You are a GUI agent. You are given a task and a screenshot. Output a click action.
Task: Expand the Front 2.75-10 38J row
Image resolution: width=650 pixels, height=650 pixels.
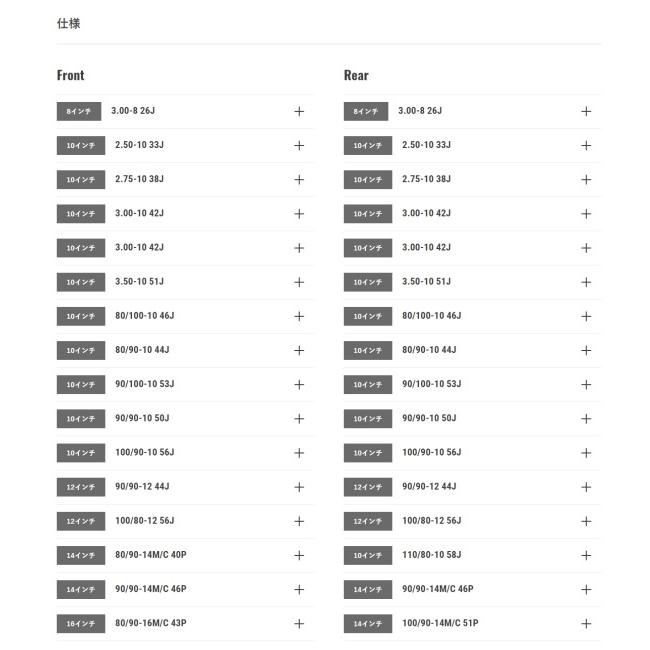click(299, 179)
